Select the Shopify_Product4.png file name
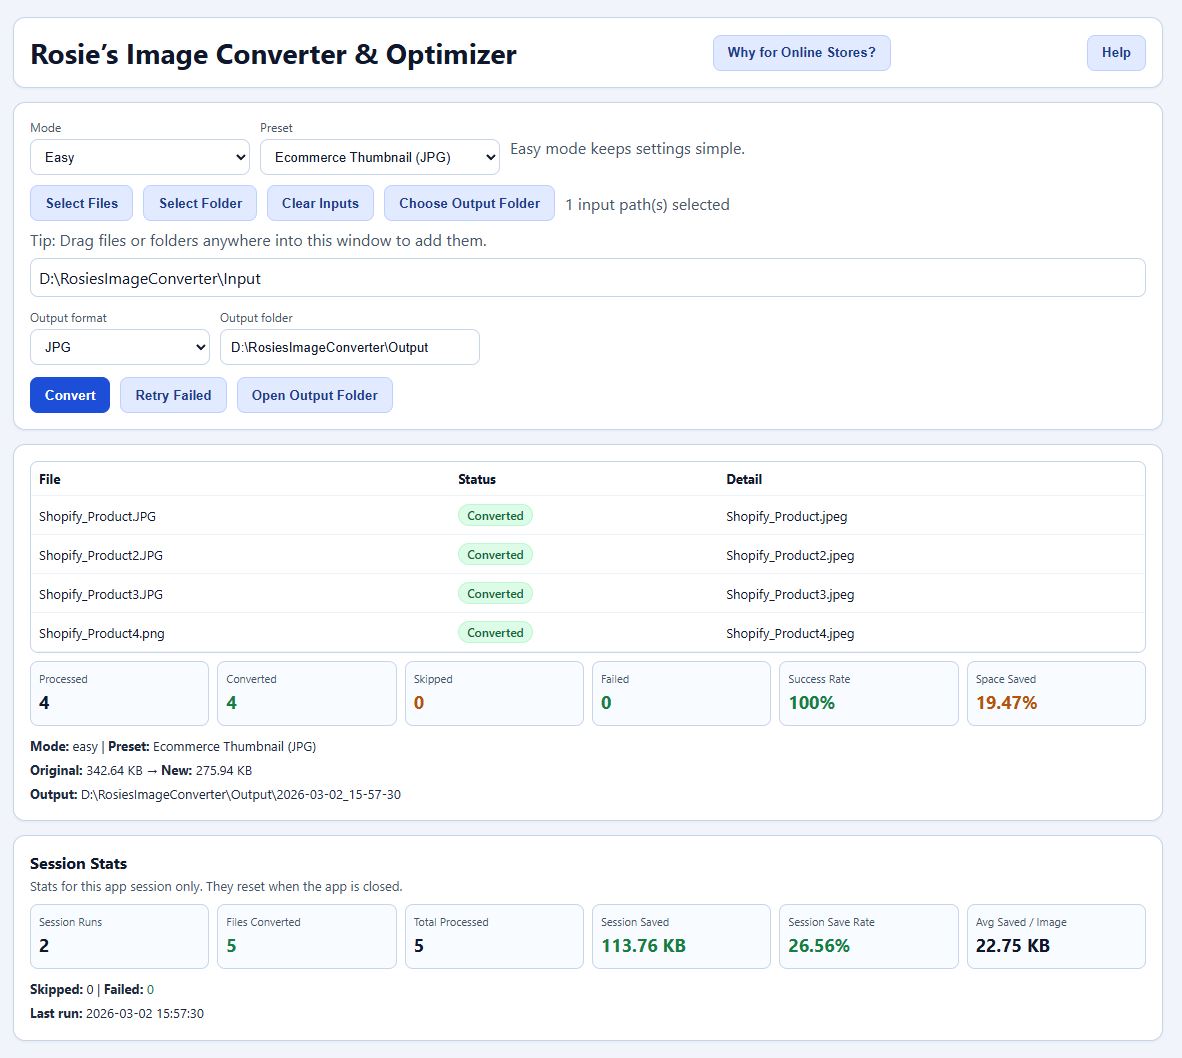1182x1058 pixels. pyautogui.click(x=102, y=634)
